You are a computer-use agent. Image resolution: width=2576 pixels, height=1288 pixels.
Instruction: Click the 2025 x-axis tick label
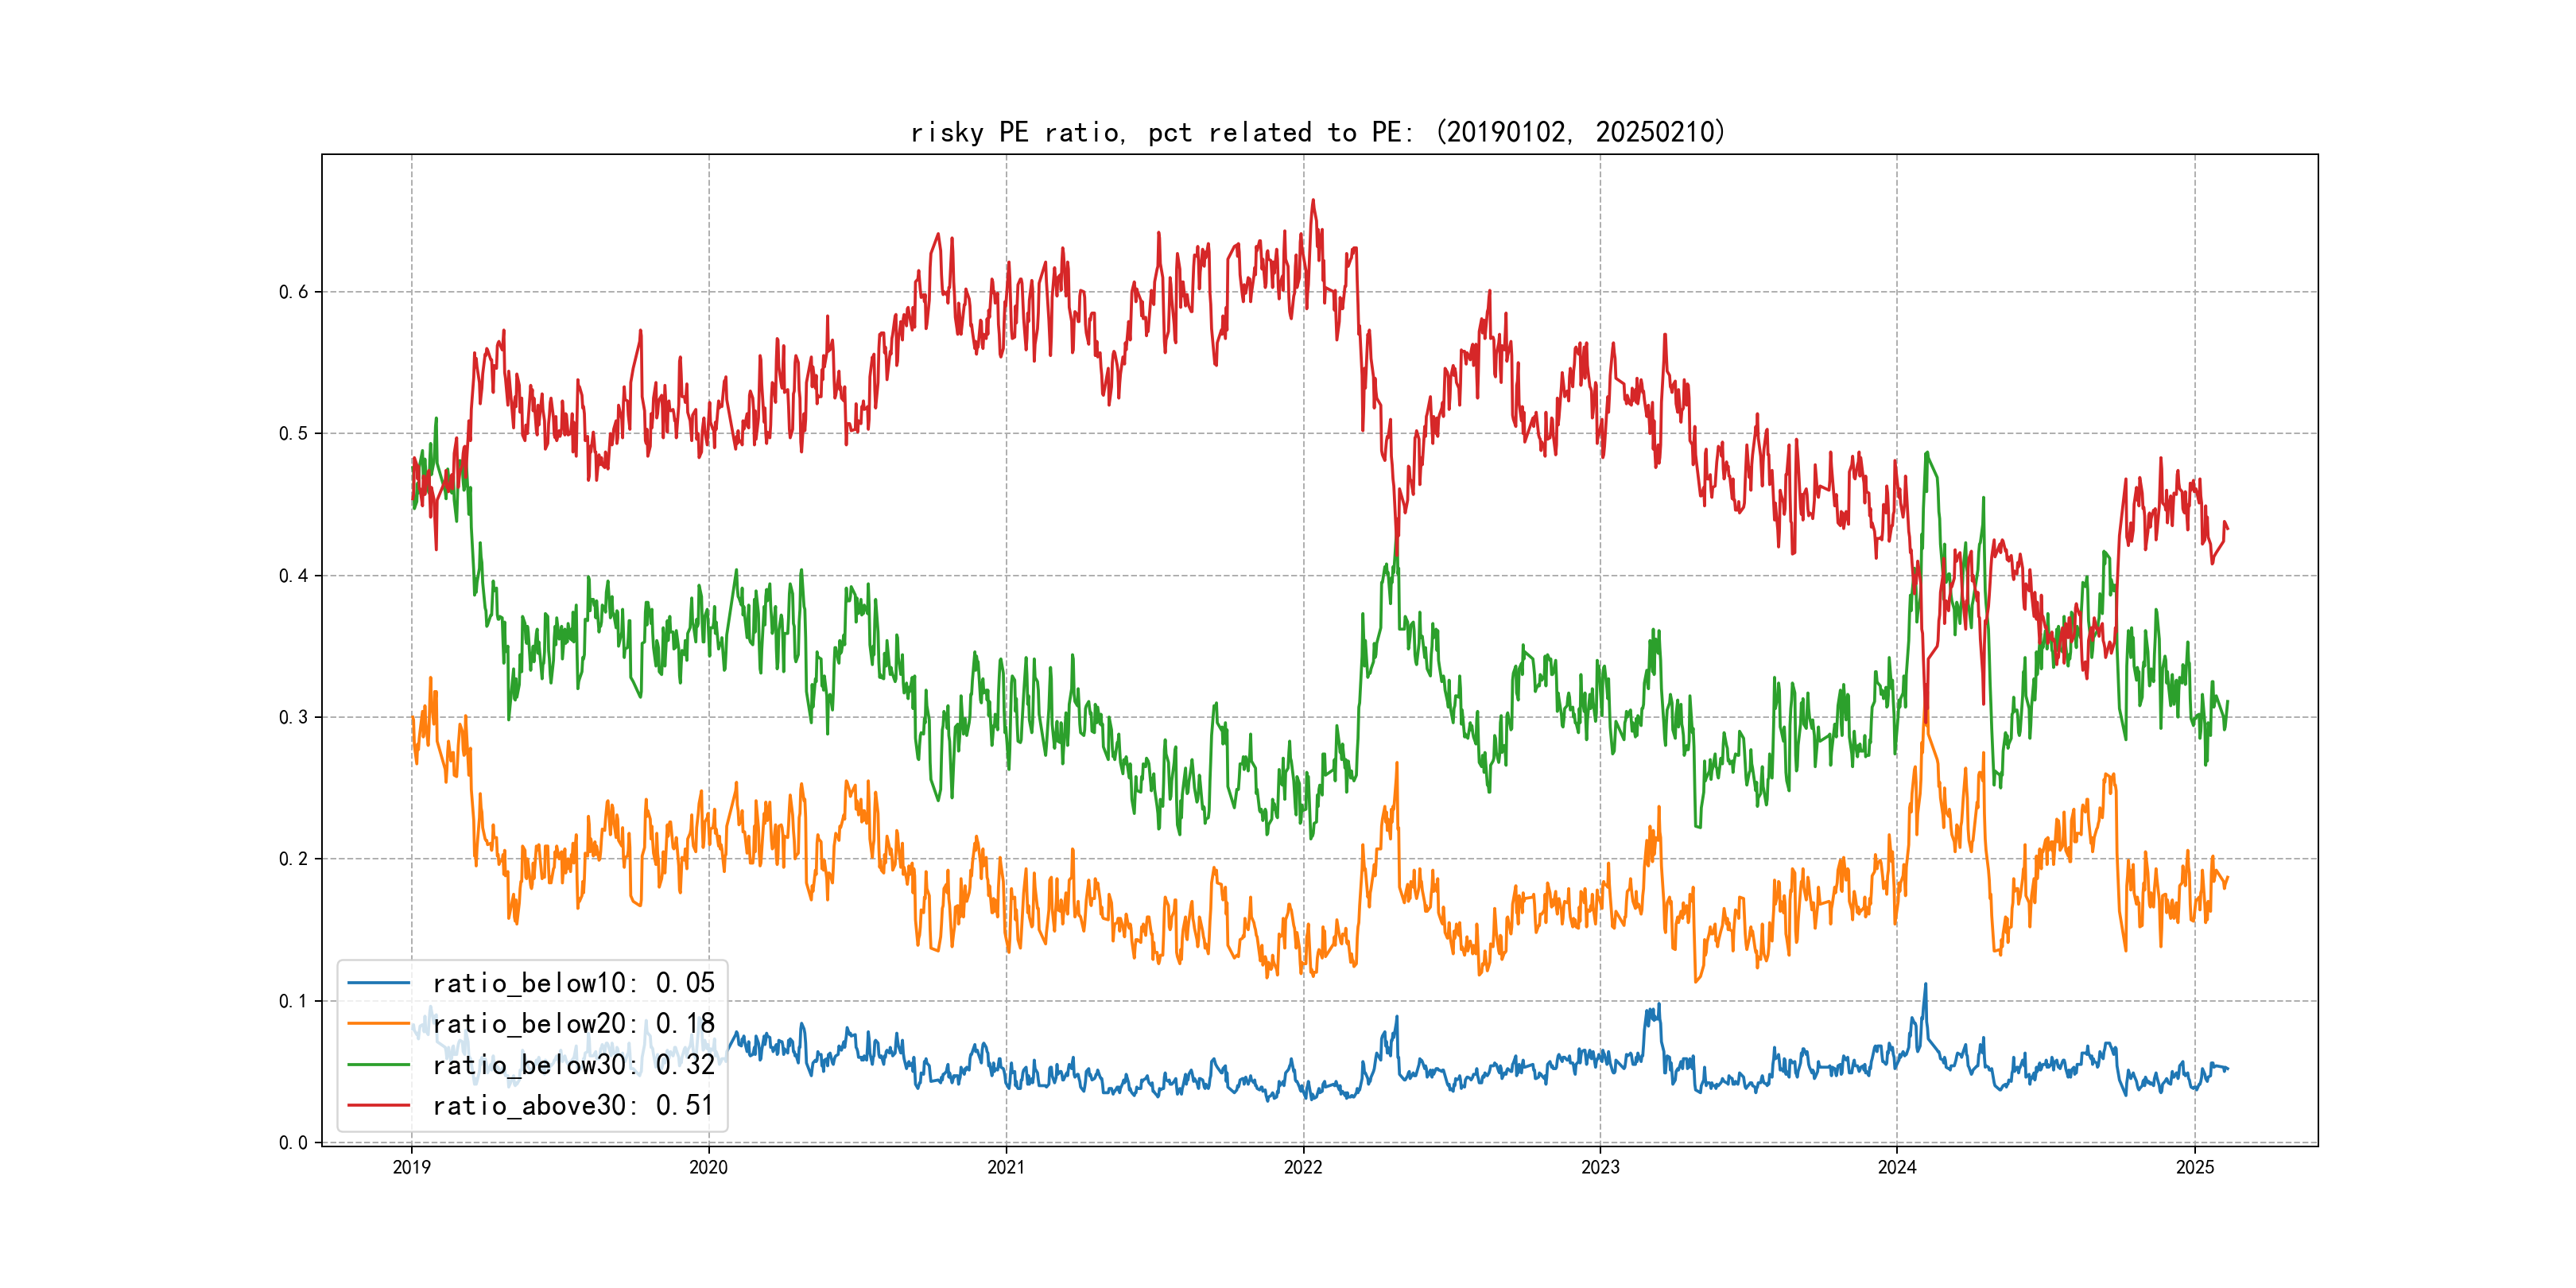(2194, 1167)
